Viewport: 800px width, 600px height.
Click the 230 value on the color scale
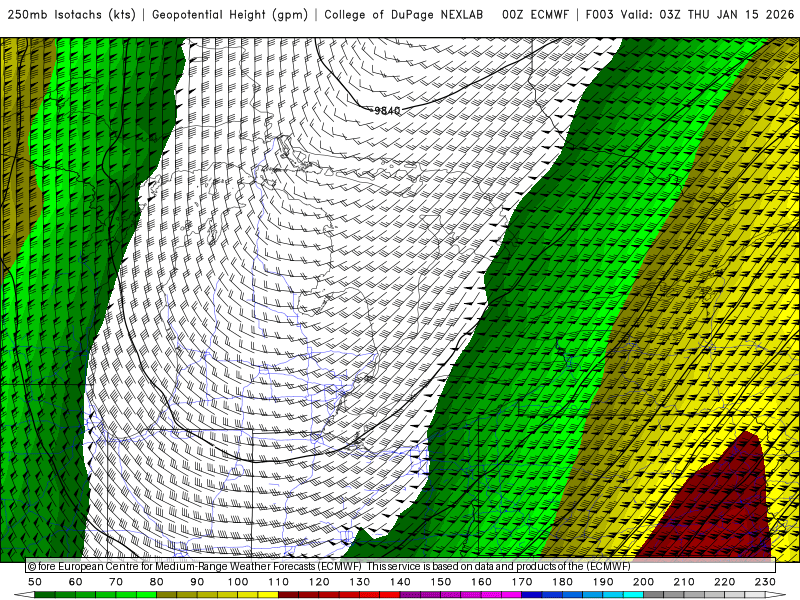[x=765, y=582]
